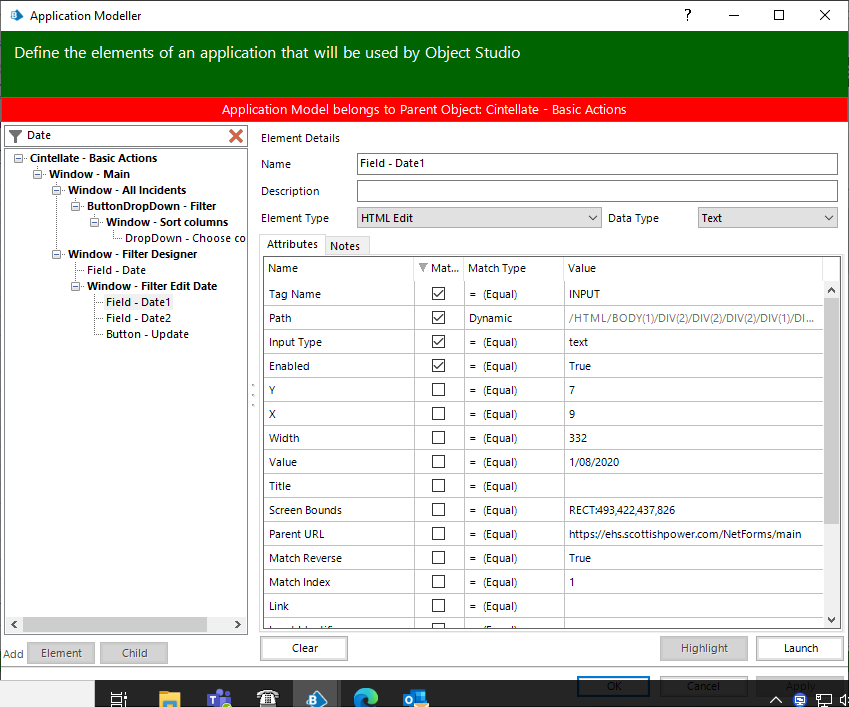849x707 pixels.
Task: Click the help question mark in title bar
Action: 688,15
